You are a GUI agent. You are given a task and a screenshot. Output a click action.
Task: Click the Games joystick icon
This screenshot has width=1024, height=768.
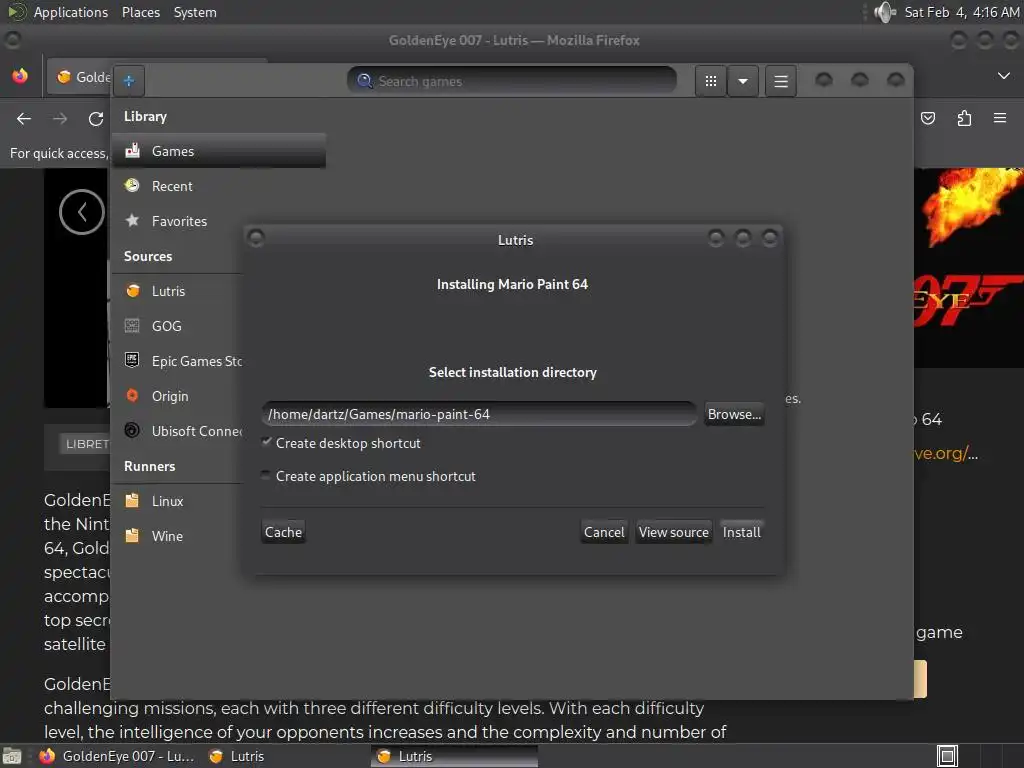click(133, 150)
